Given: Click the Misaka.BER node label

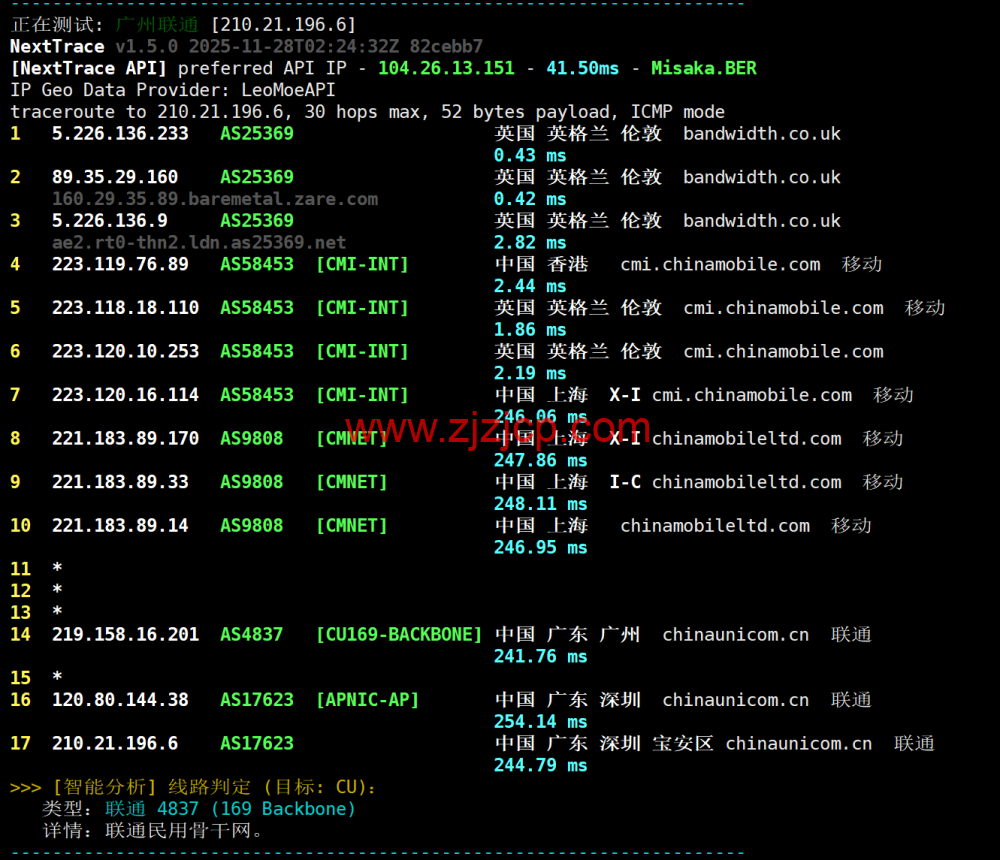Looking at the screenshot, I should pyautogui.click(x=703, y=68).
